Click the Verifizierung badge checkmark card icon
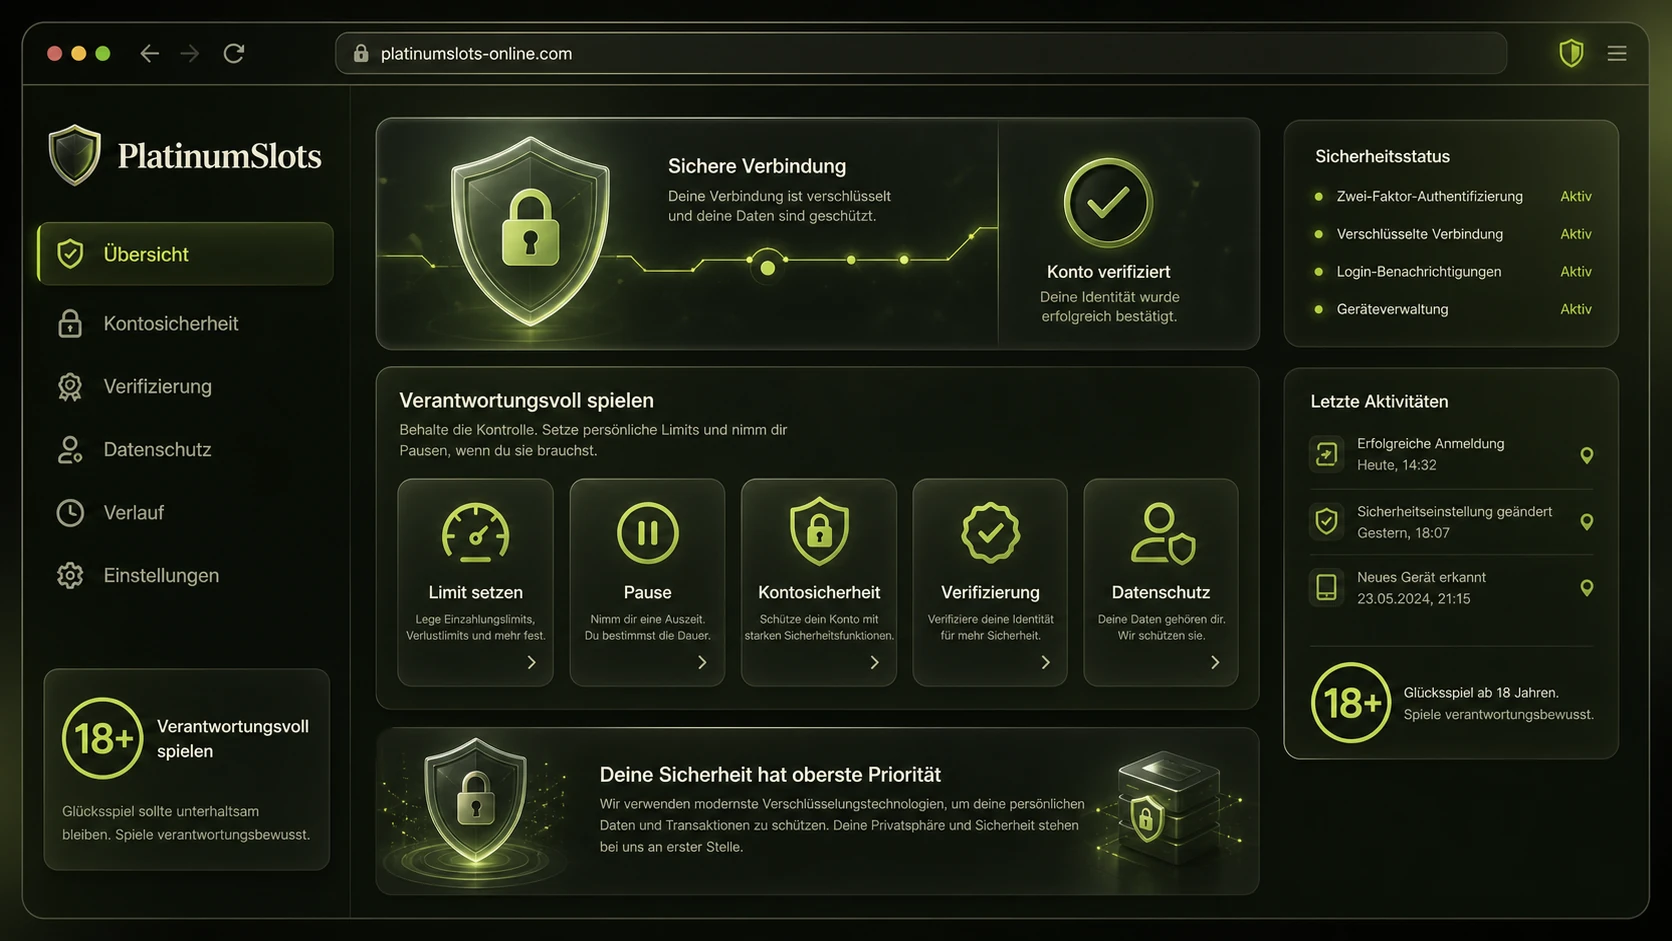This screenshot has width=1672, height=941. coord(990,532)
